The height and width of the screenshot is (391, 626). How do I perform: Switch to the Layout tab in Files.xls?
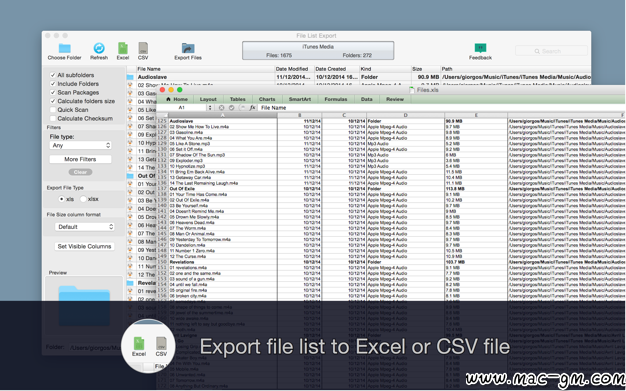pyautogui.click(x=208, y=99)
